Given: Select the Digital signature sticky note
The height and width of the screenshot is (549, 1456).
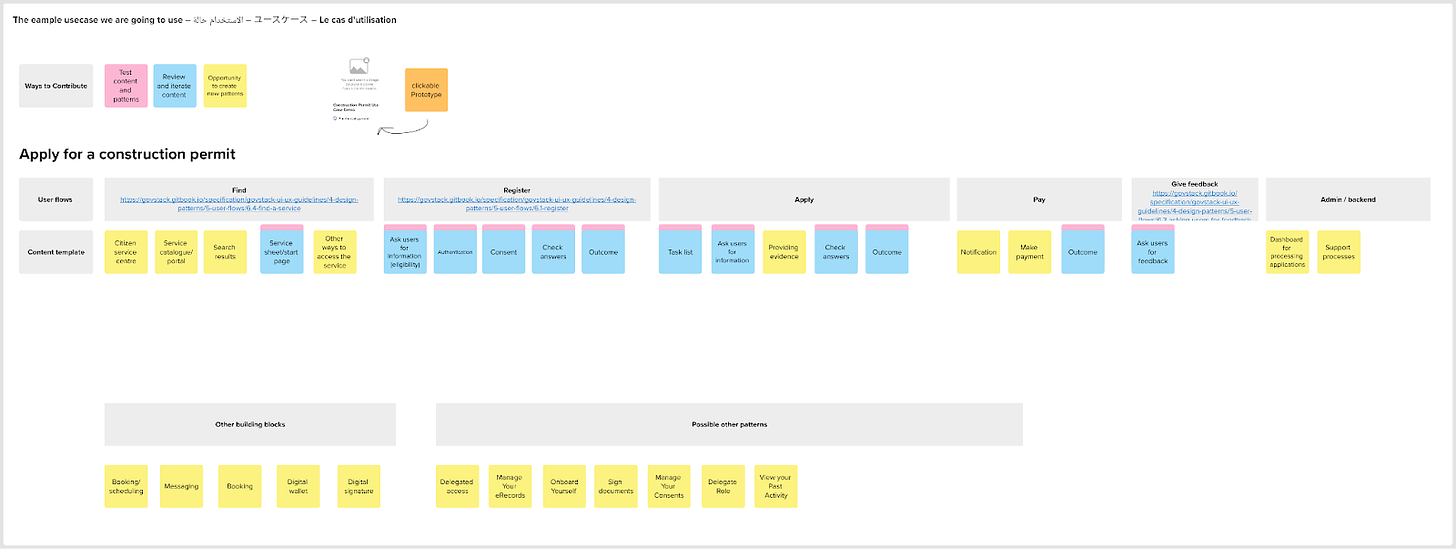Looking at the screenshot, I should click(x=359, y=486).
